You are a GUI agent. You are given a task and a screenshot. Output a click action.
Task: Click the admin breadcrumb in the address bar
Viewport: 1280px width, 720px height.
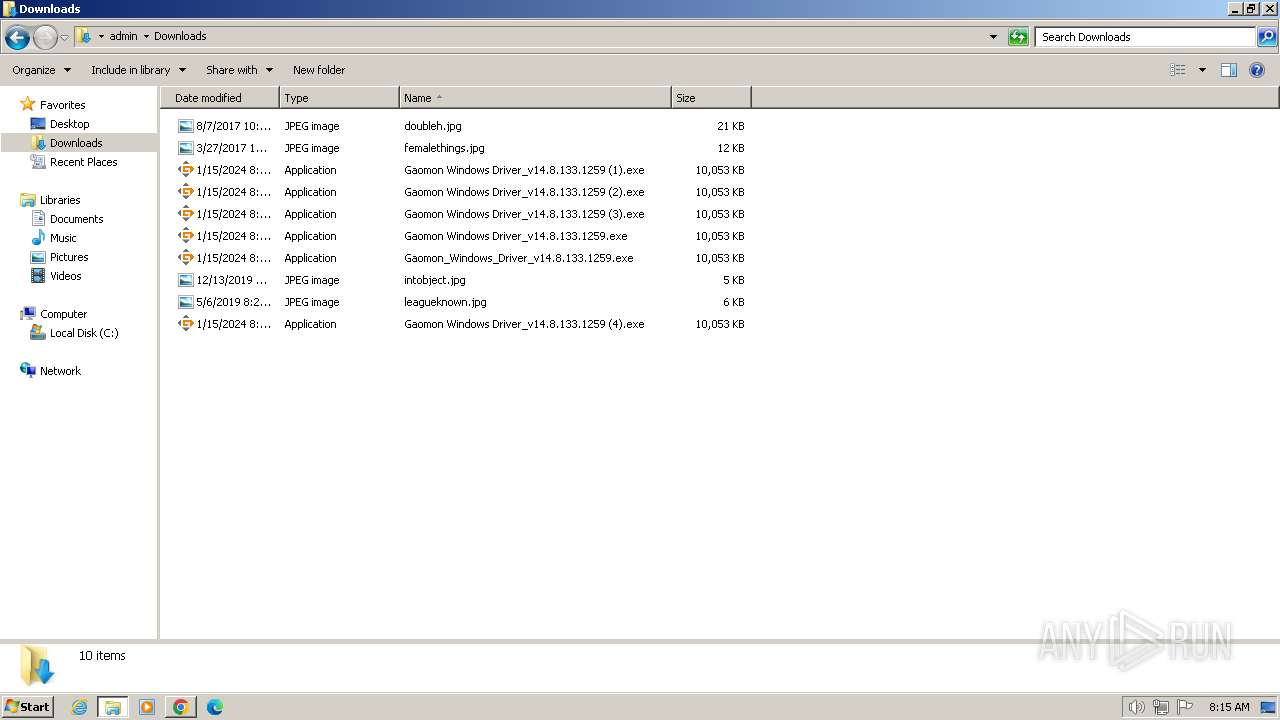[123, 37]
